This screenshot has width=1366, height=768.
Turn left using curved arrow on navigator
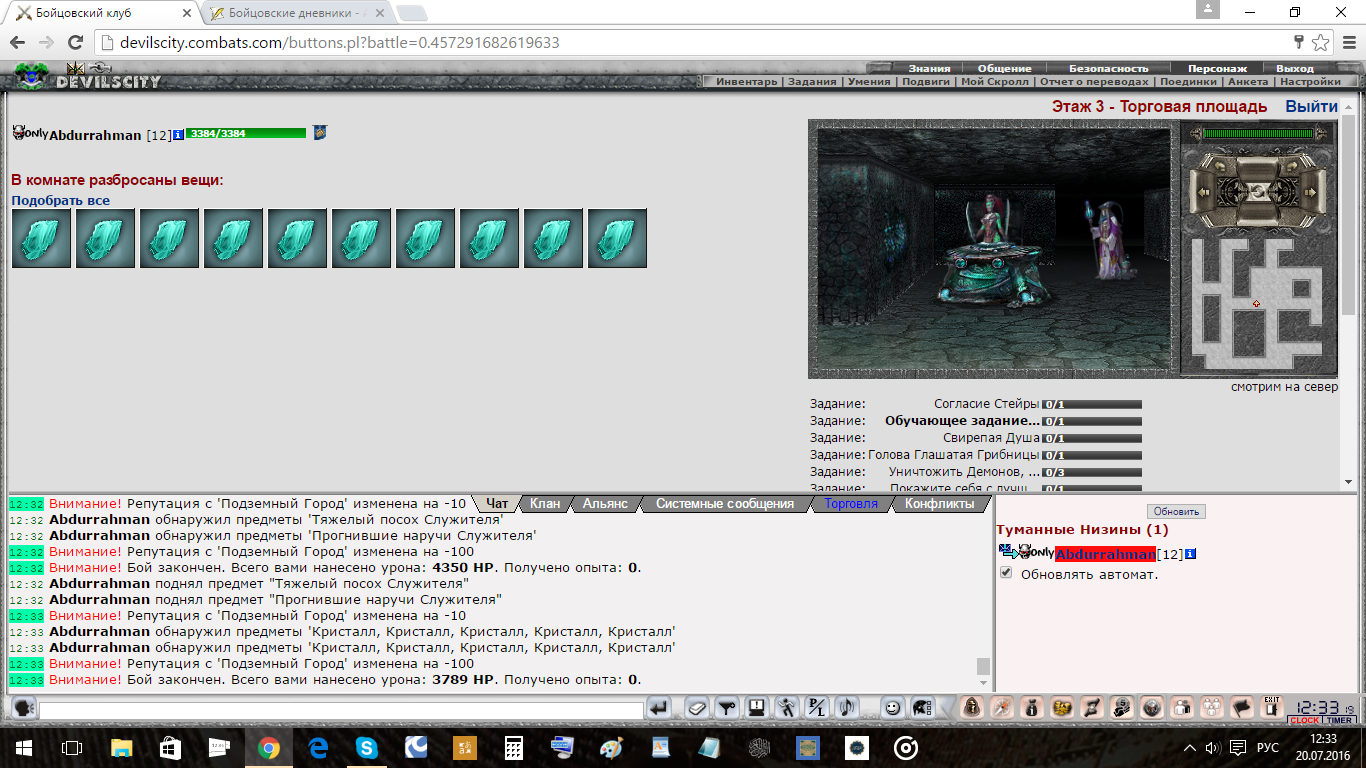pyautogui.click(x=1220, y=166)
